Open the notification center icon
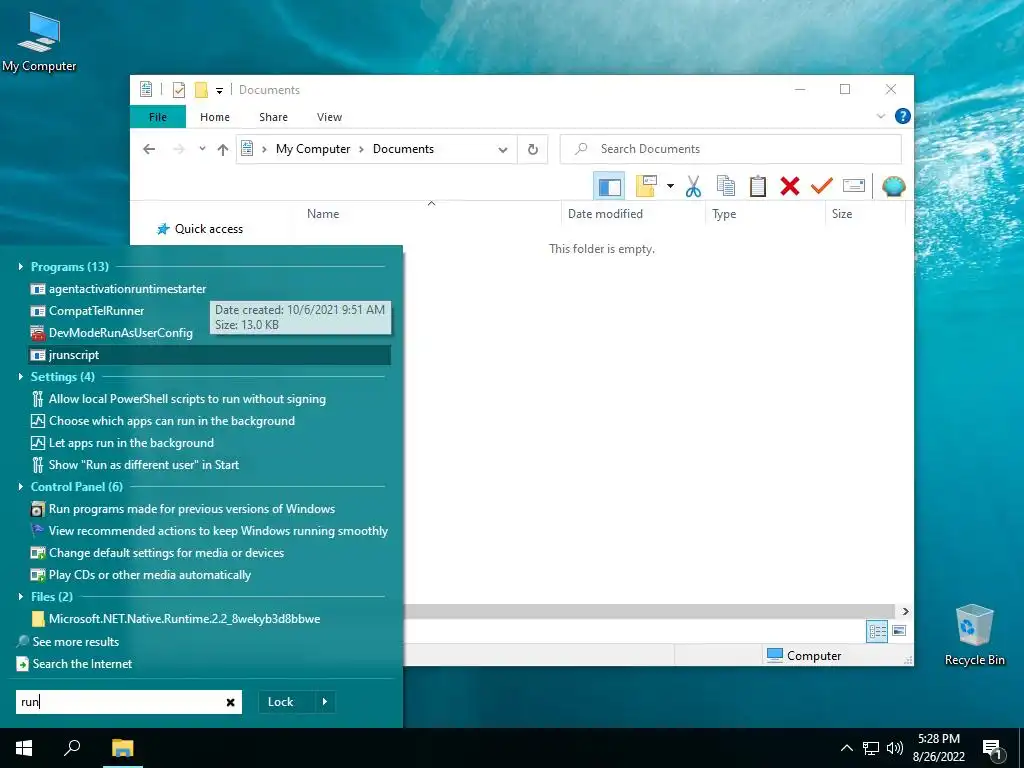 (x=992, y=749)
